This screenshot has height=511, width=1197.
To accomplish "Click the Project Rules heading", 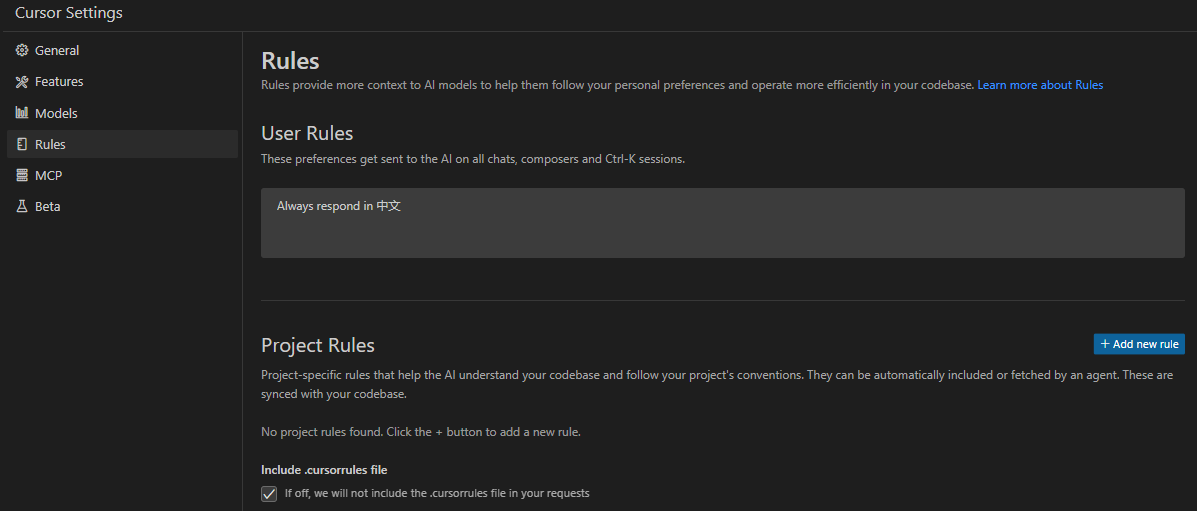I will 318,345.
